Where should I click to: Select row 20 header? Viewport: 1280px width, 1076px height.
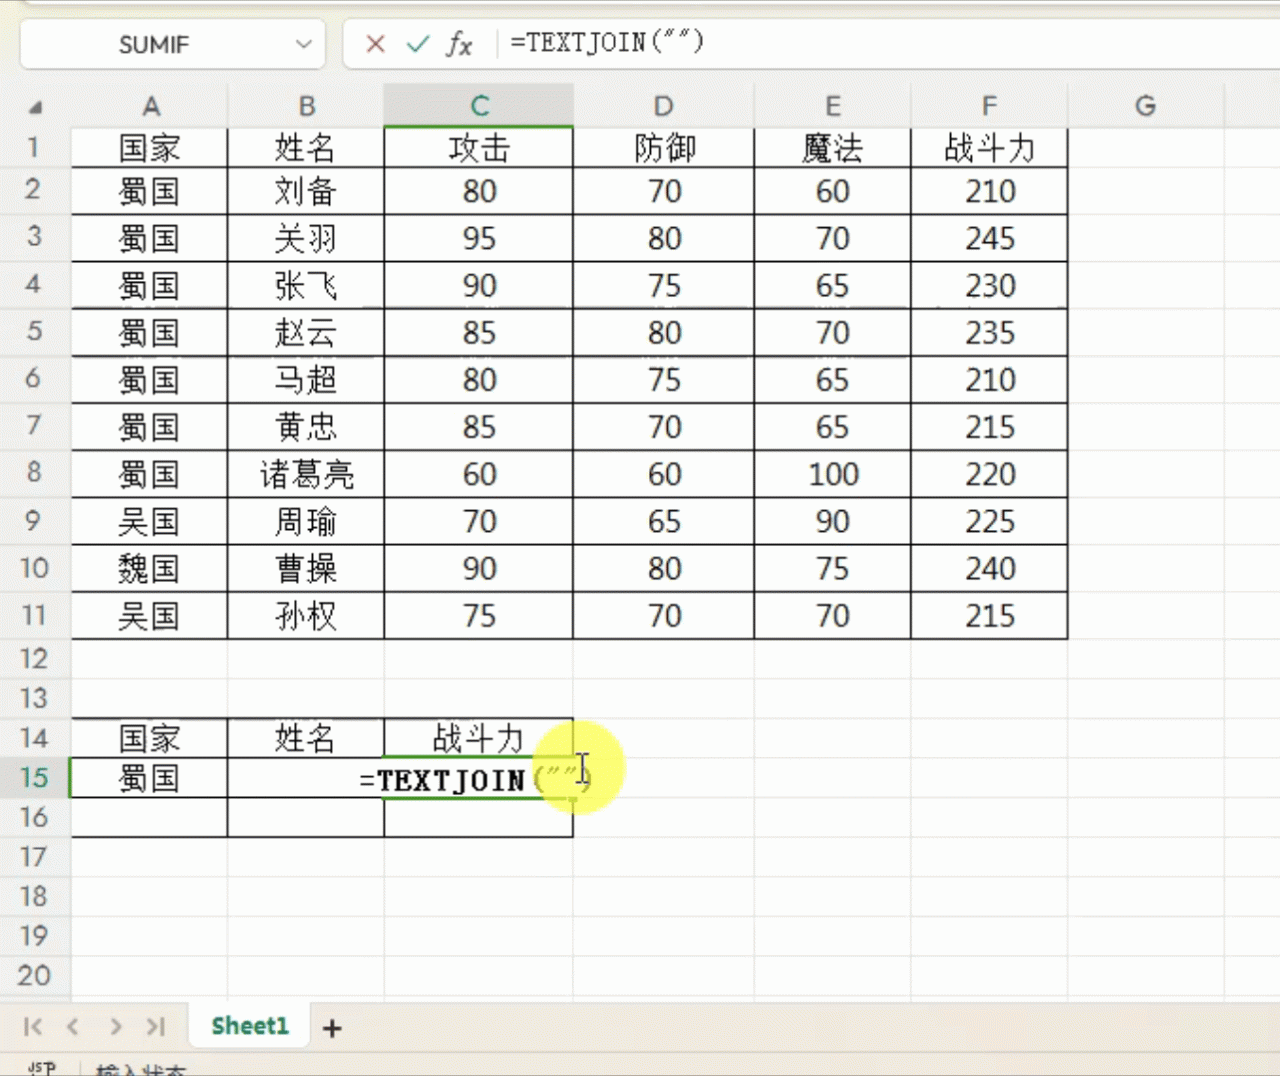(x=35, y=975)
